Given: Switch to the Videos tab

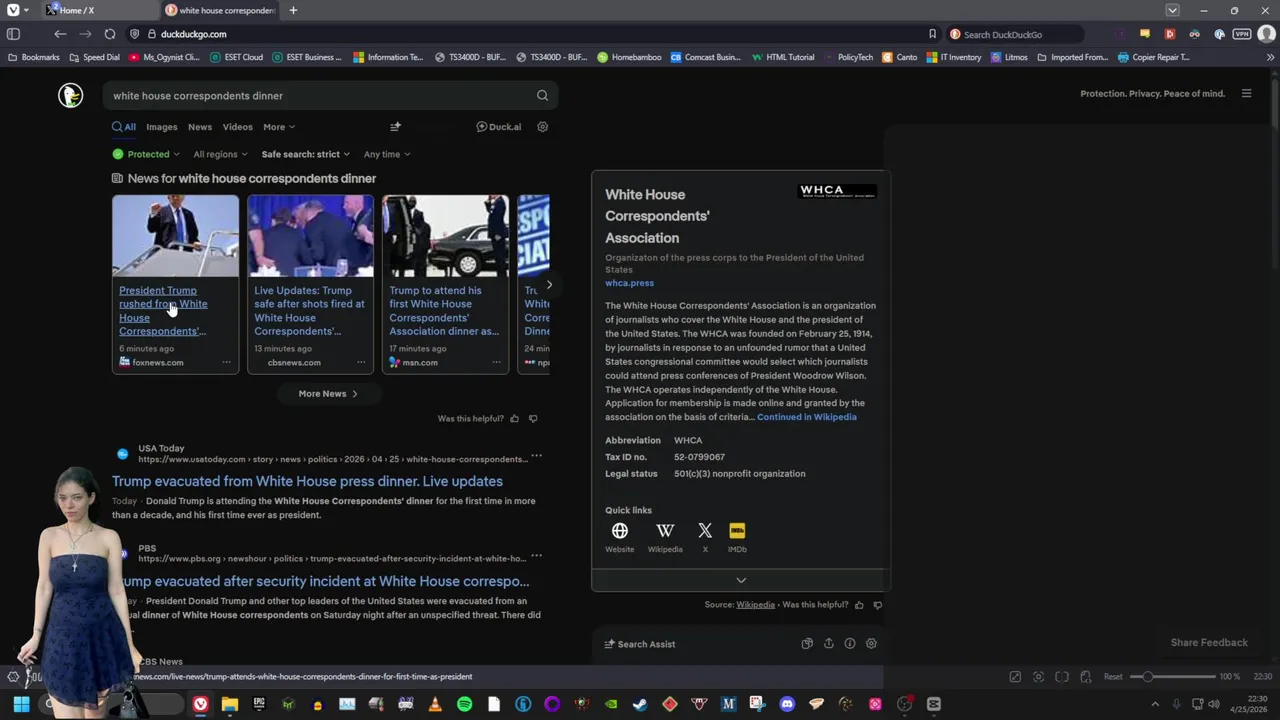Looking at the screenshot, I should pos(238,127).
